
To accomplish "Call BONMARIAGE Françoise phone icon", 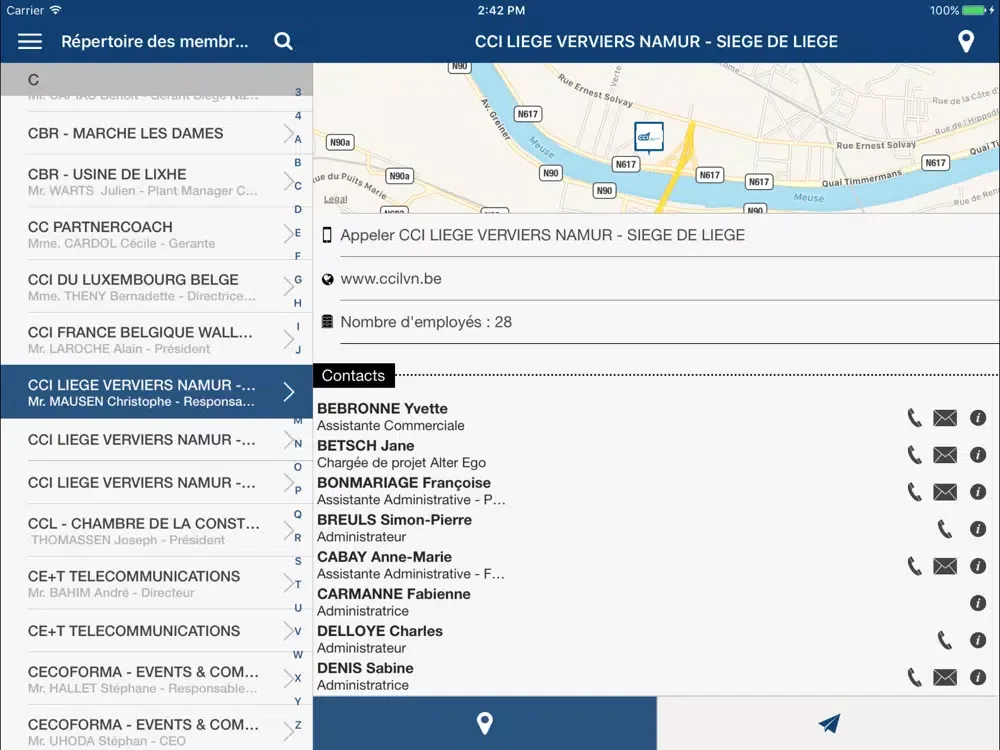I will pos(915,492).
